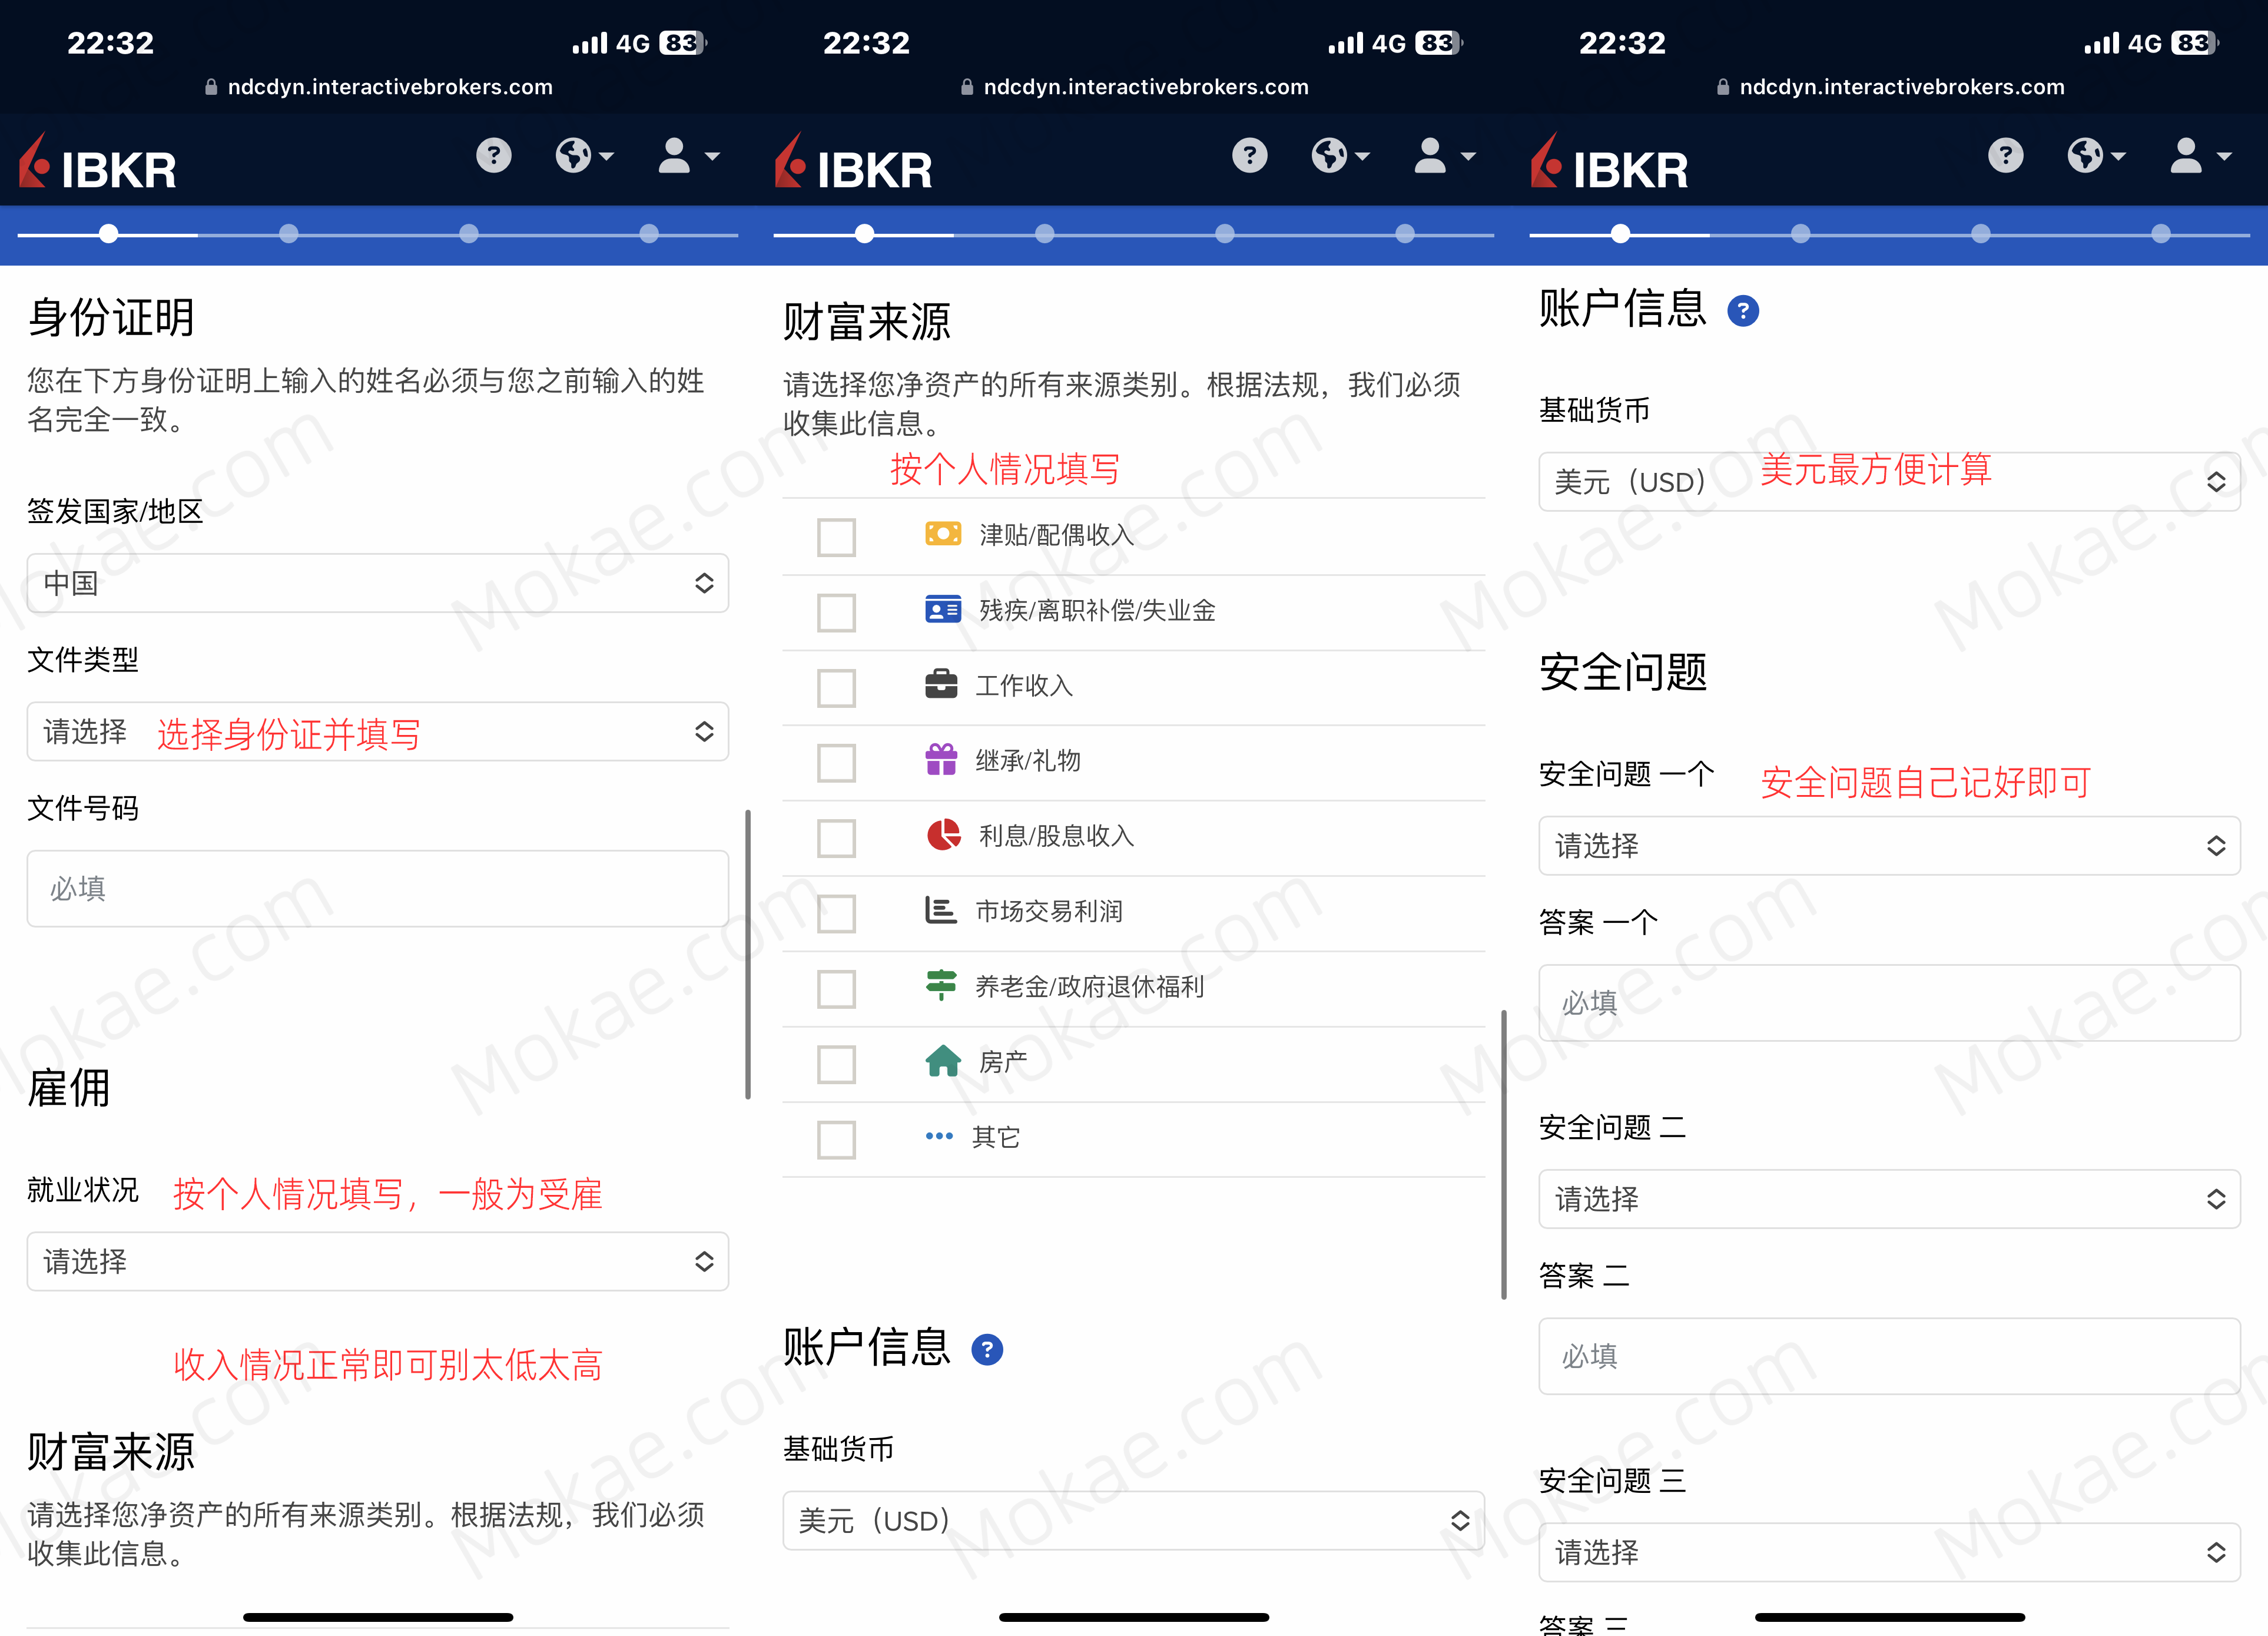Expand the 安全问题 三 dropdown
This screenshot has width=2268, height=1636.
click(1890, 1552)
